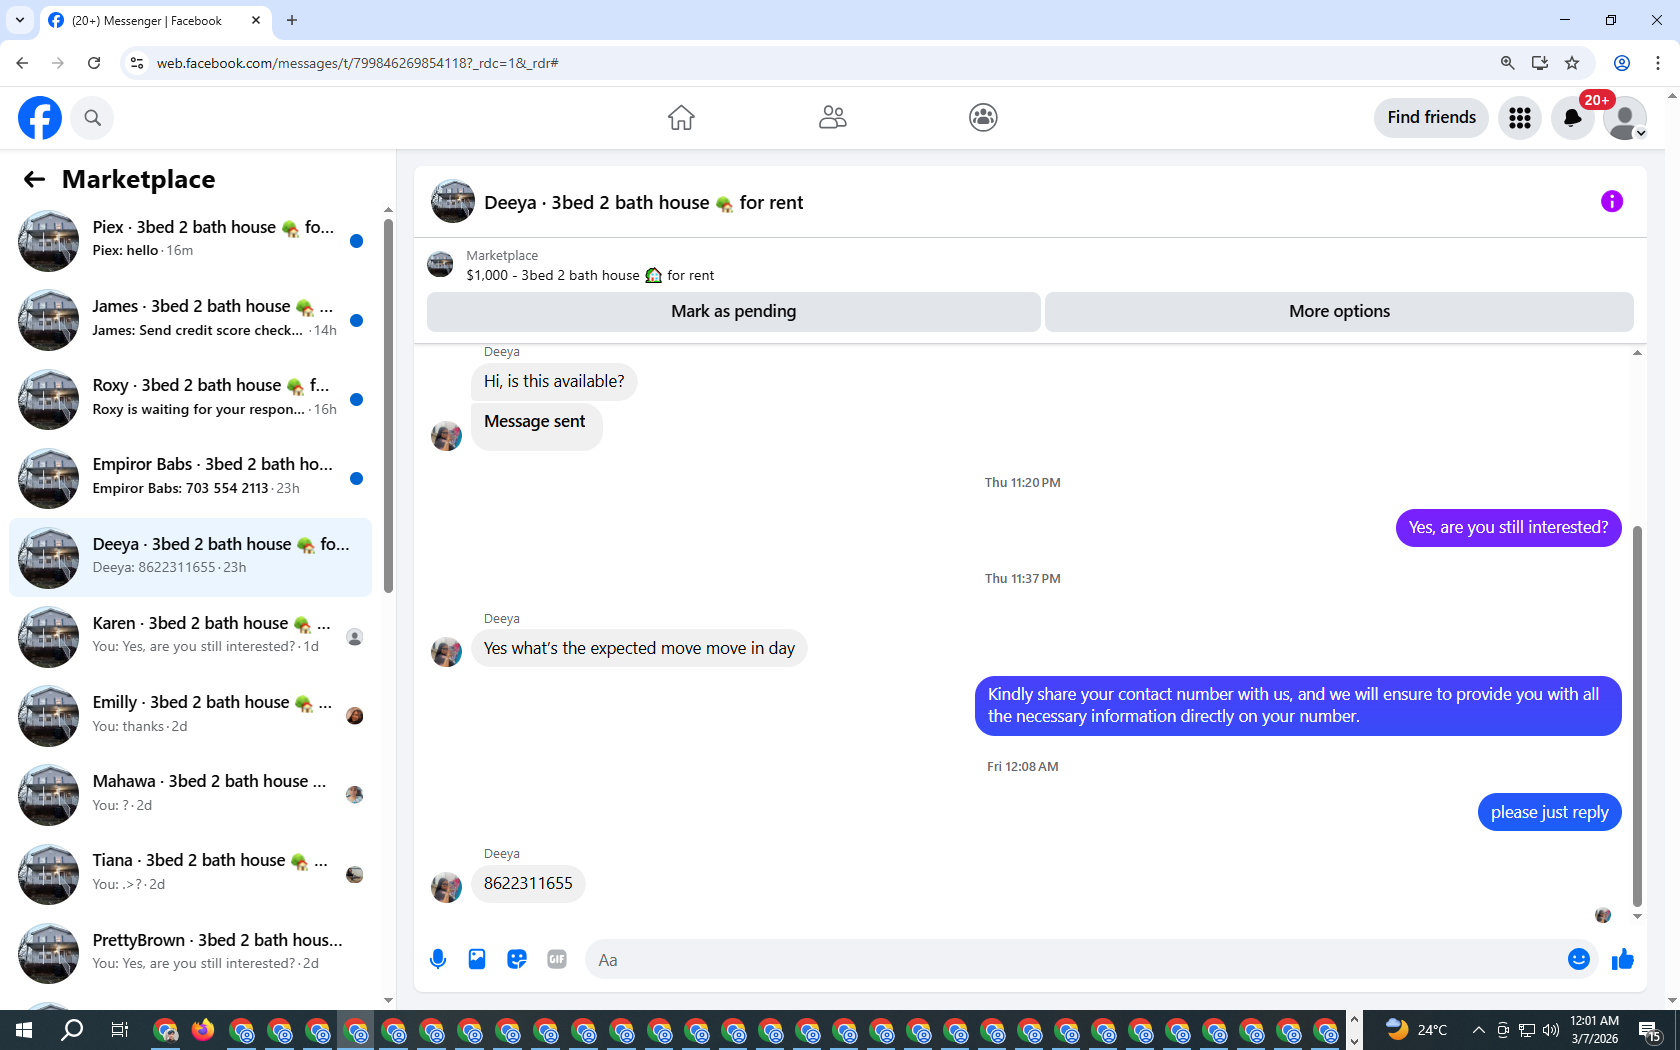Click the install app icon in address bar
Screen dimensions: 1680x1050
point(1540,63)
